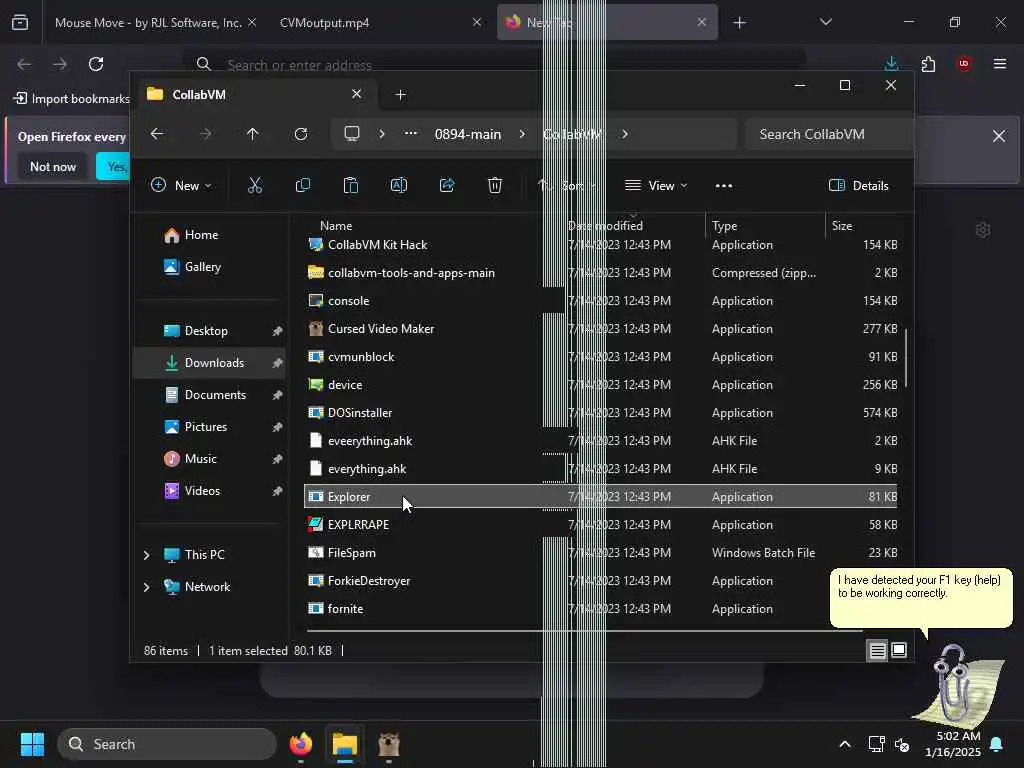Image resolution: width=1024 pixels, height=768 pixels.
Task: Open Firefox downloads panel
Action: (x=891, y=64)
